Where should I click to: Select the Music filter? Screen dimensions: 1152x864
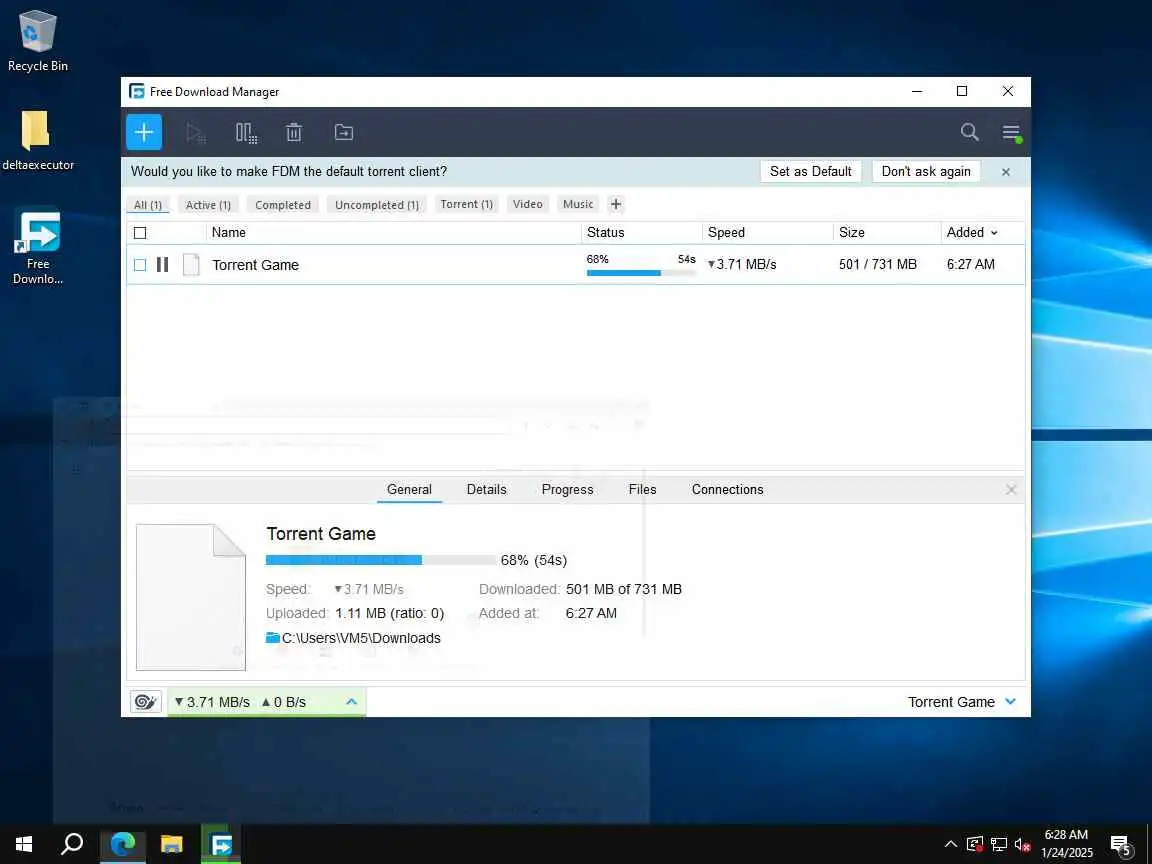coord(577,204)
